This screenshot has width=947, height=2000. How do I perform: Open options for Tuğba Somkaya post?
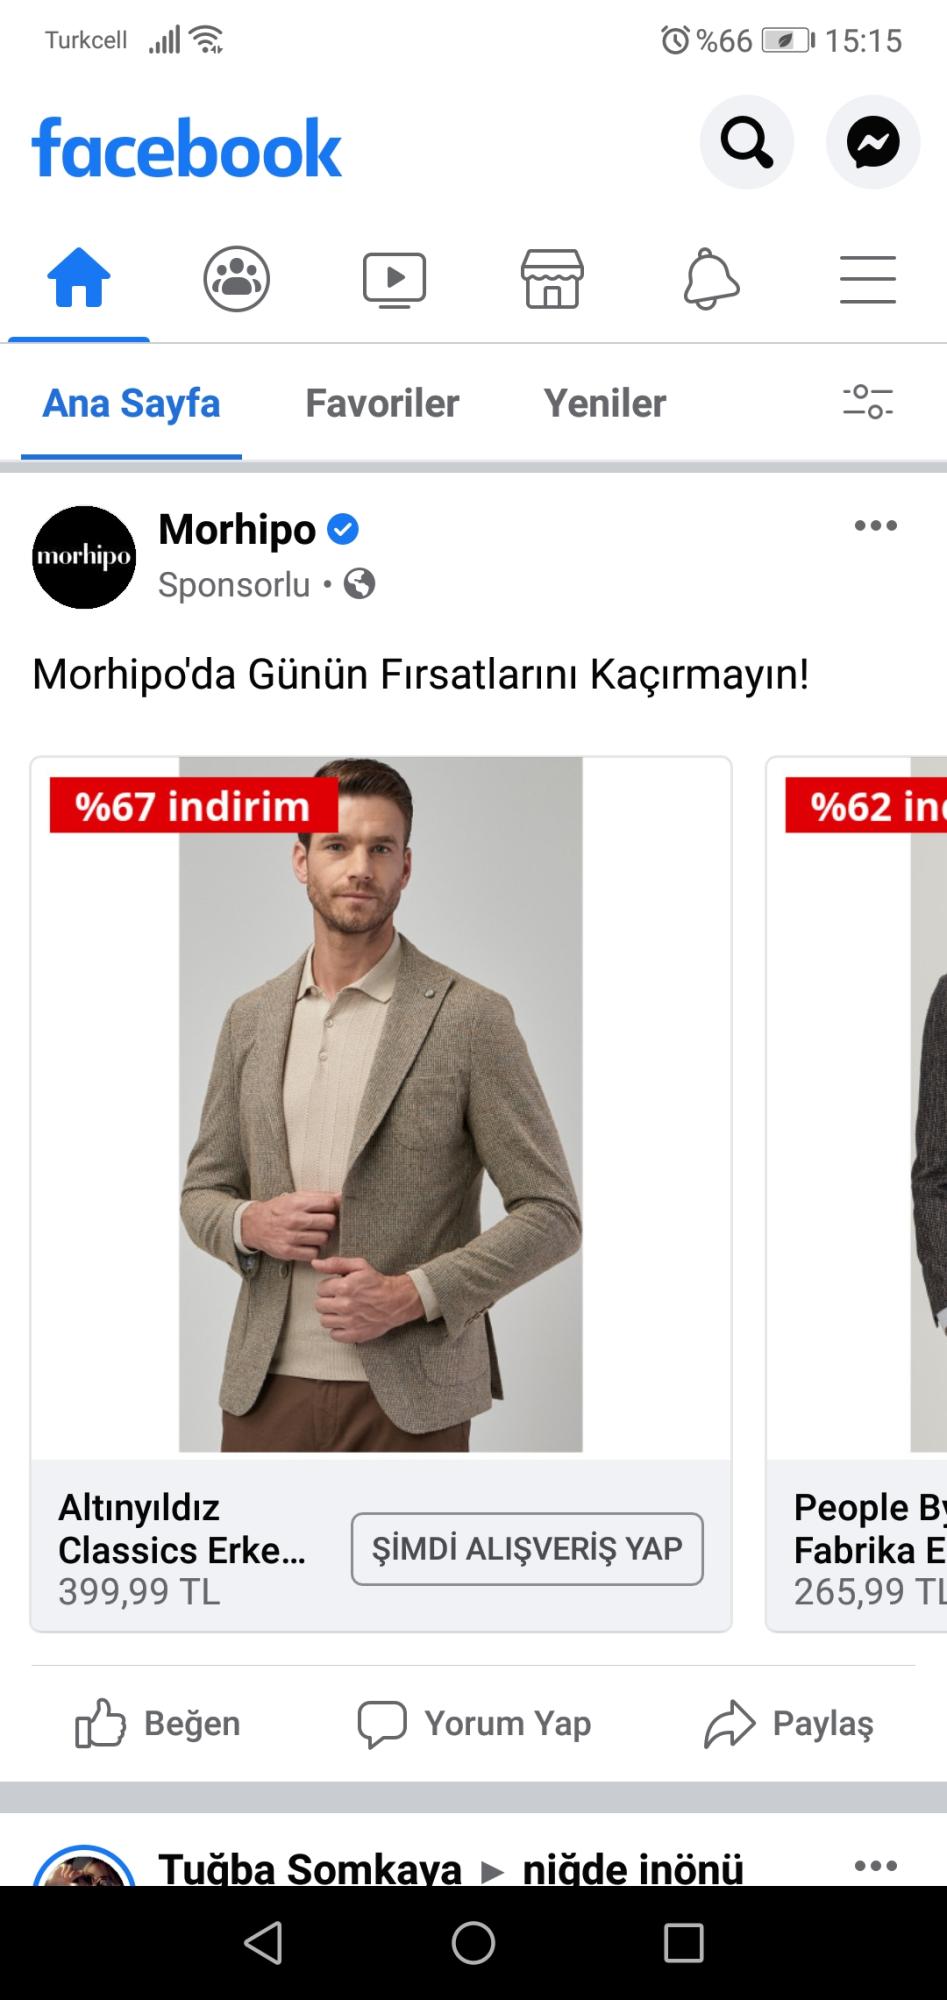click(x=876, y=1865)
